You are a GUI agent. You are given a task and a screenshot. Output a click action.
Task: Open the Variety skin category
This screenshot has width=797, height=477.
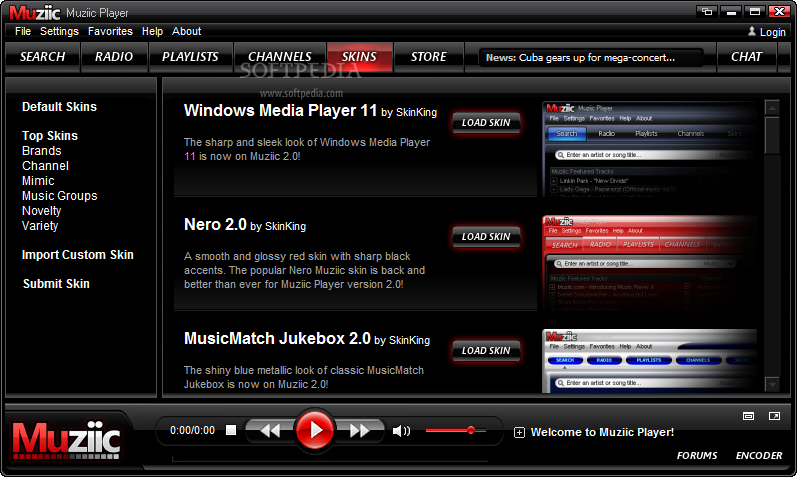40,226
